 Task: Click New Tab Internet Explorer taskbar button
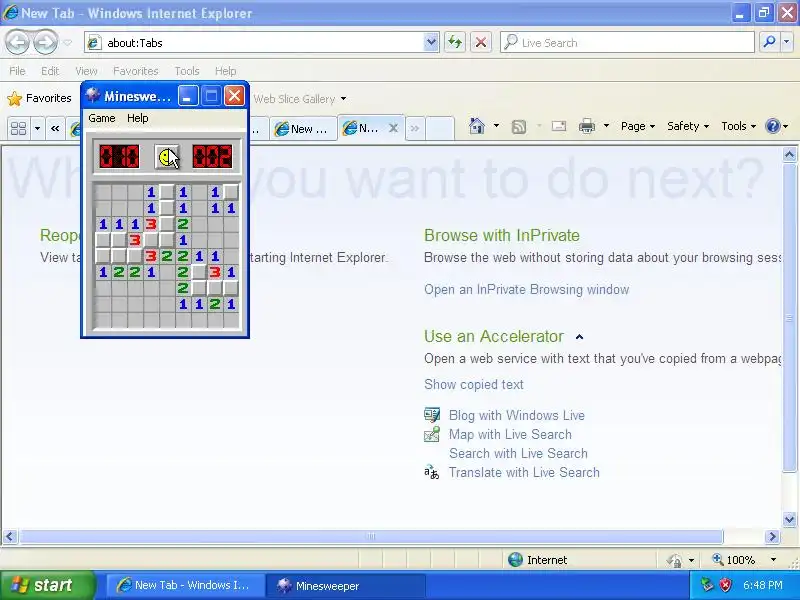pos(185,585)
